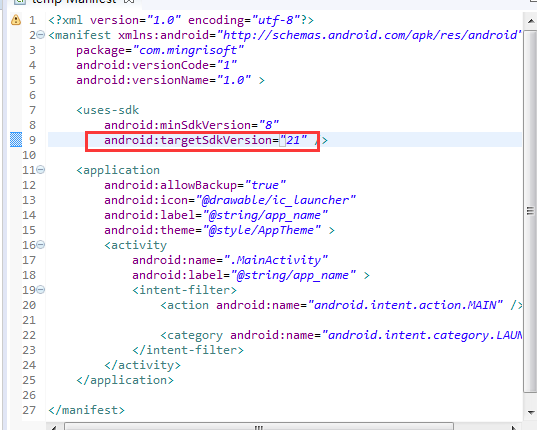Click the "@drawable/ic_launcher" icon value
The image size is (537, 430).
click(x=276, y=200)
